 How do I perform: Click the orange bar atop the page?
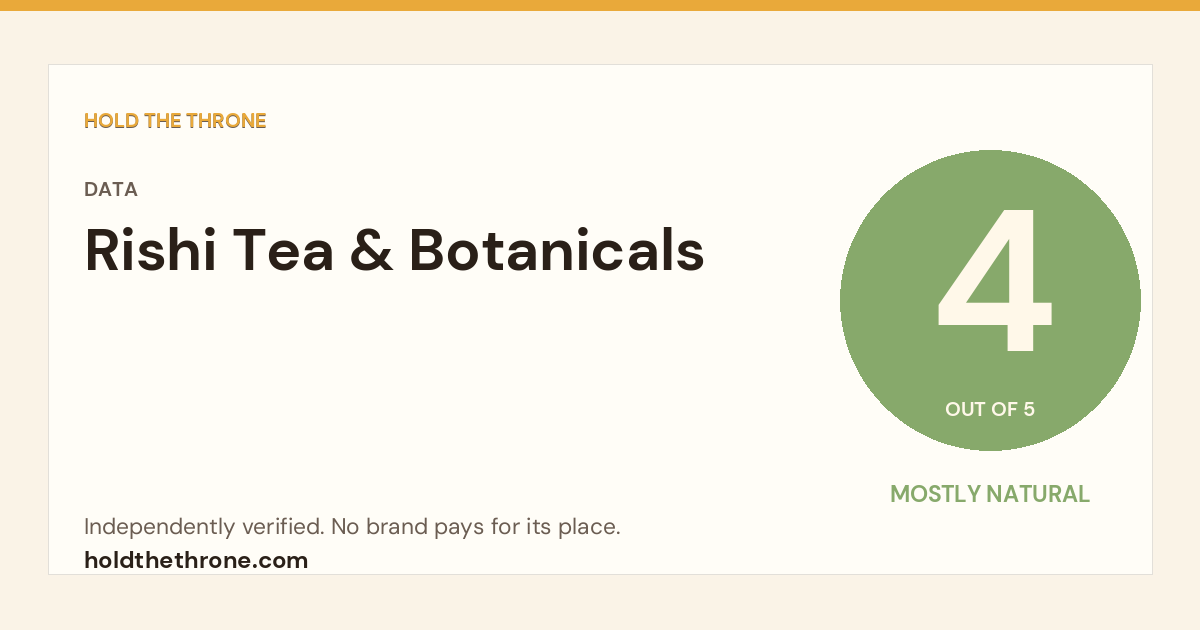[x=600, y=5]
